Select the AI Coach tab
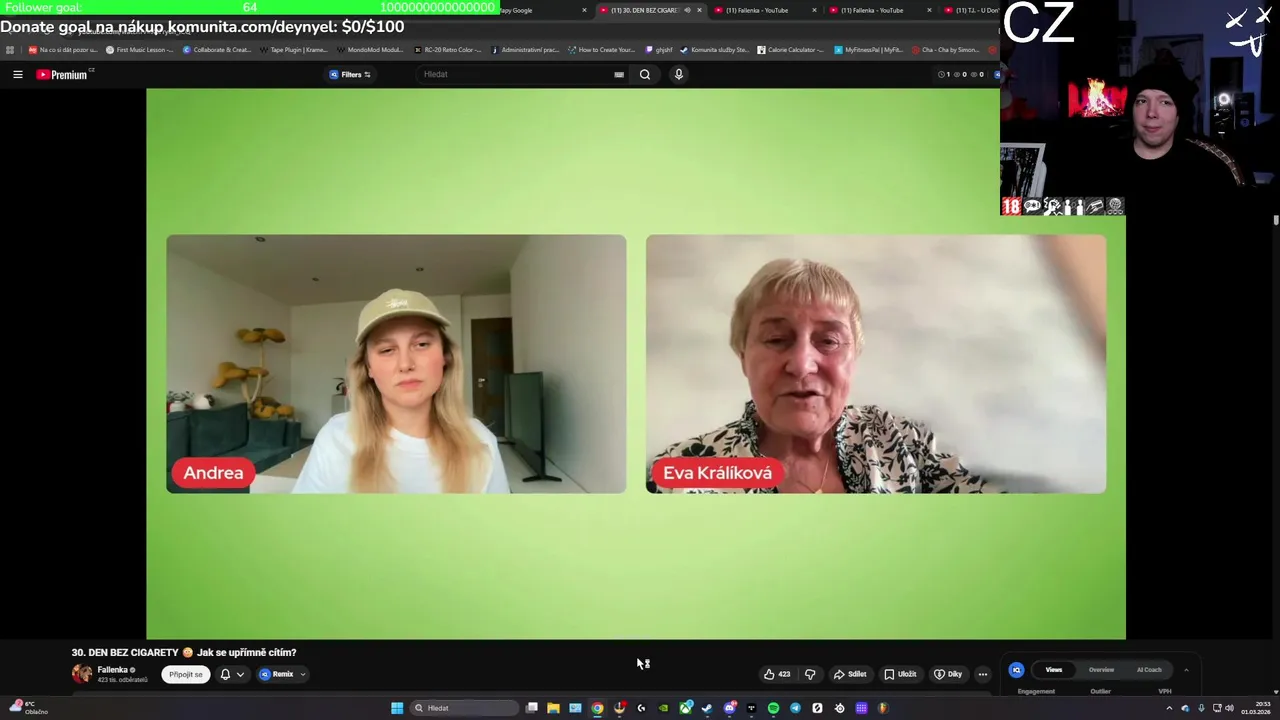This screenshot has height=720, width=1280. pyautogui.click(x=1149, y=670)
